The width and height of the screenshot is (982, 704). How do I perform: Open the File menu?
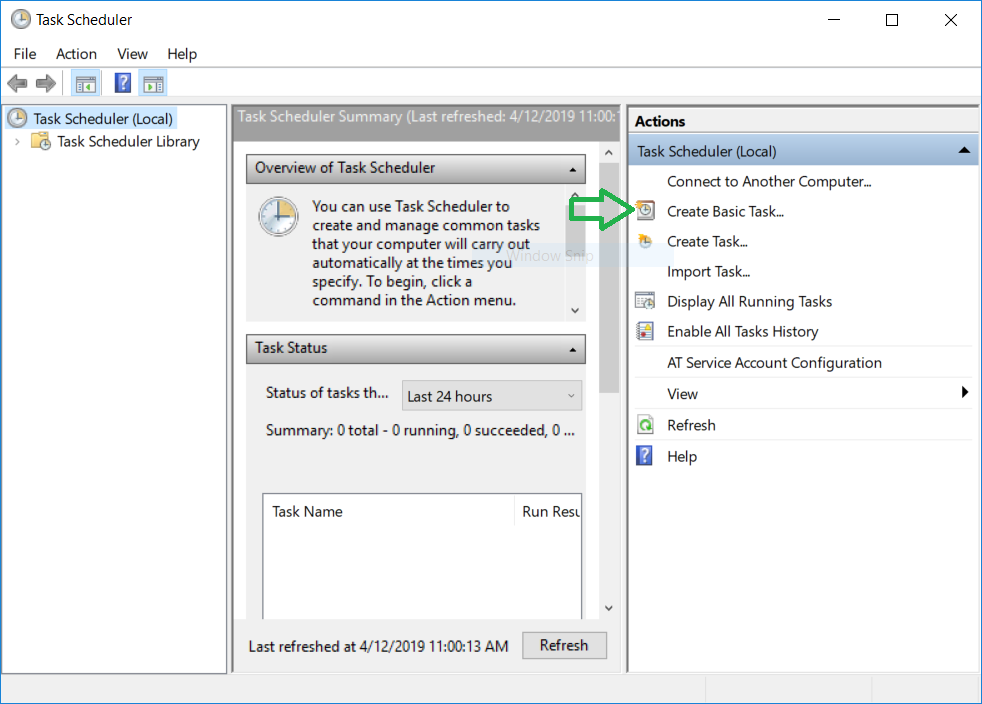point(25,54)
